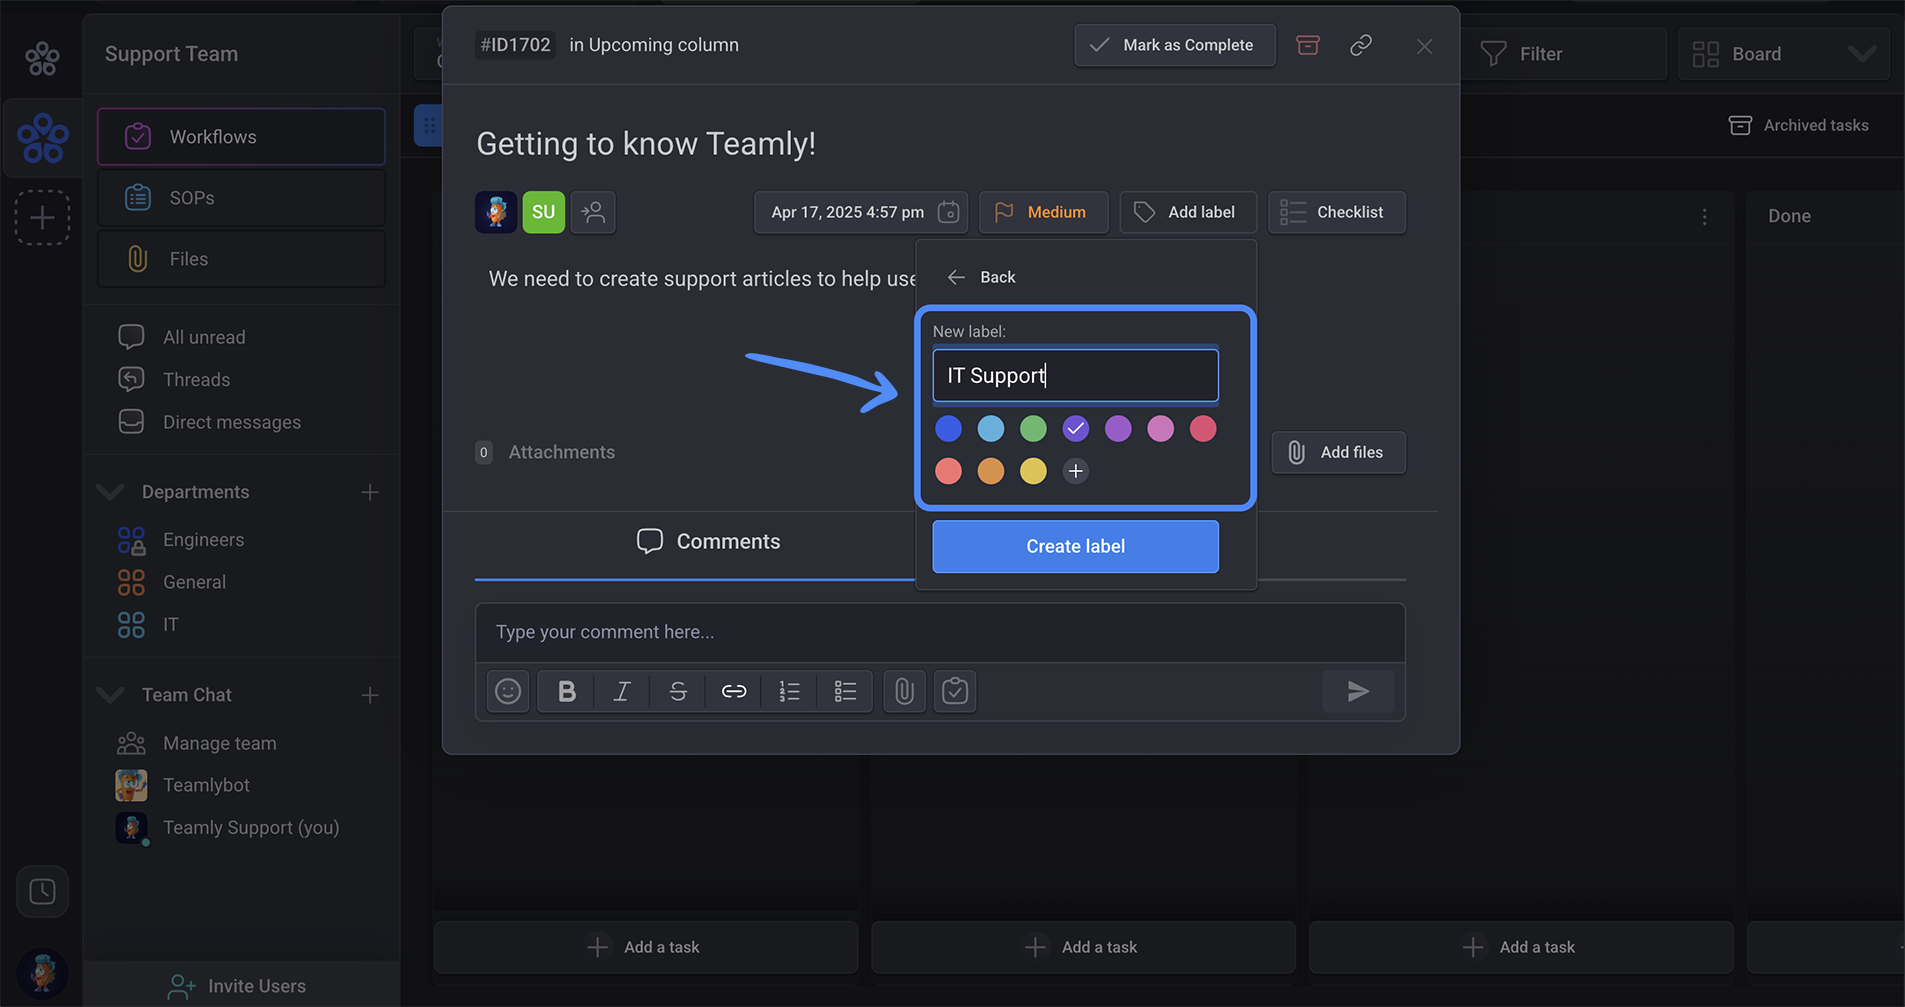Image resolution: width=1905 pixels, height=1007 pixels.
Task: Open the due date Apr 17, 2025 picker
Action: [861, 212]
